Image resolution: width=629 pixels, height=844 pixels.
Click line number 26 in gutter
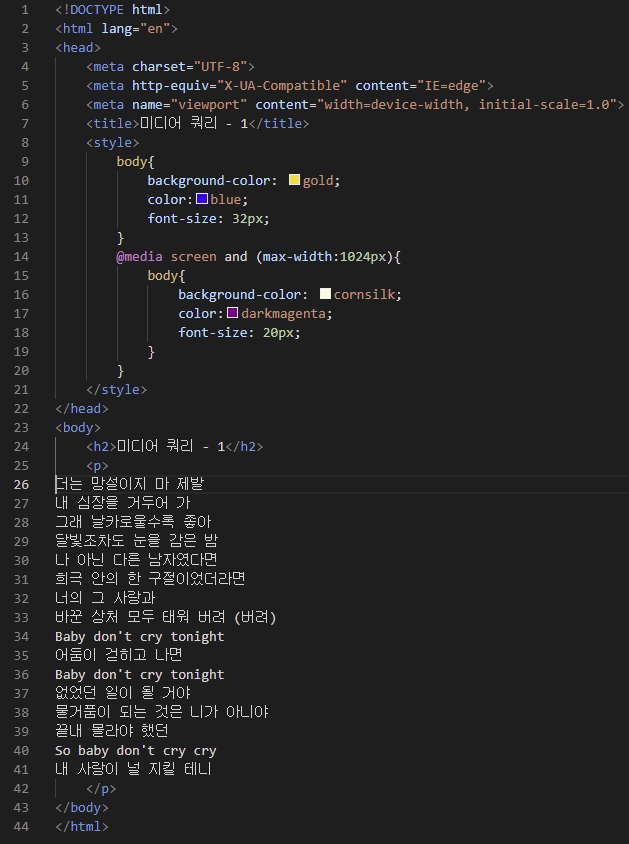point(21,484)
